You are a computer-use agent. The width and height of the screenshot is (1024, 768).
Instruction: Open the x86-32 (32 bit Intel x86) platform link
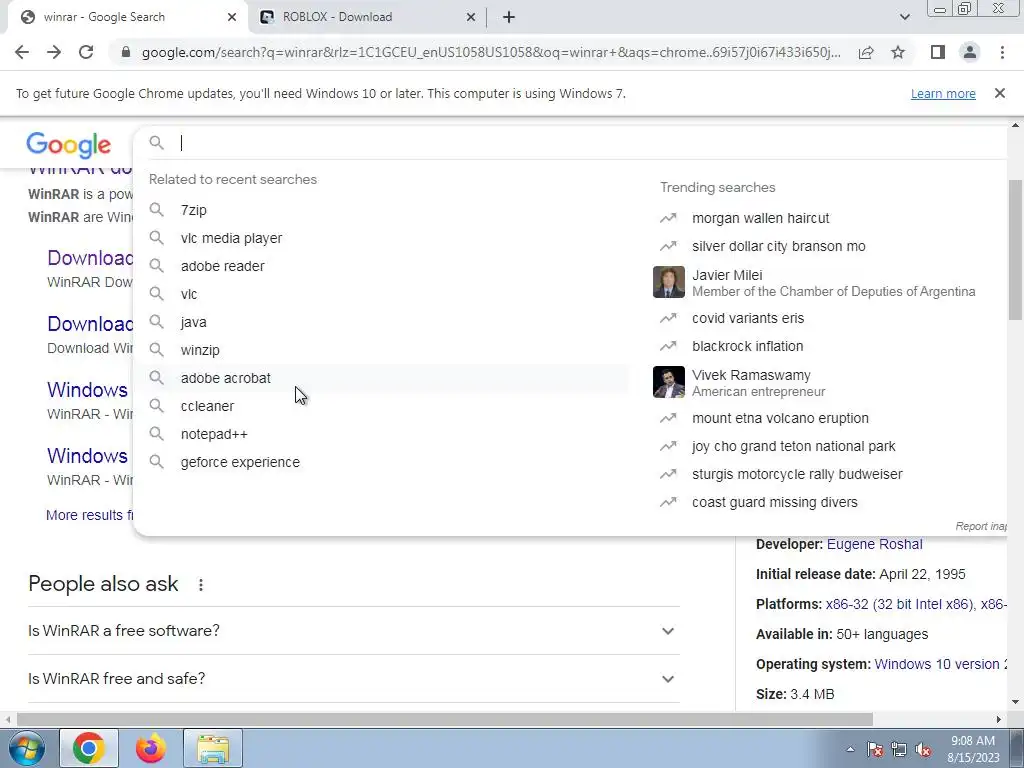tap(899, 604)
